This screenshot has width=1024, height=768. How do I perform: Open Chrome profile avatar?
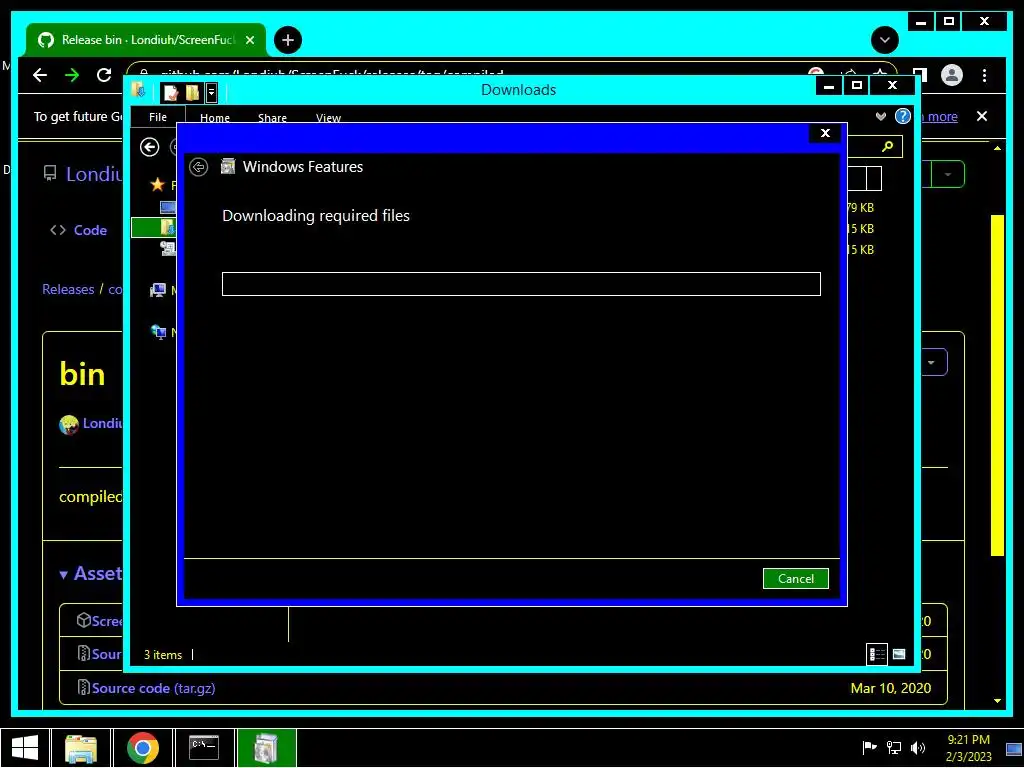click(x=952, y=75)
